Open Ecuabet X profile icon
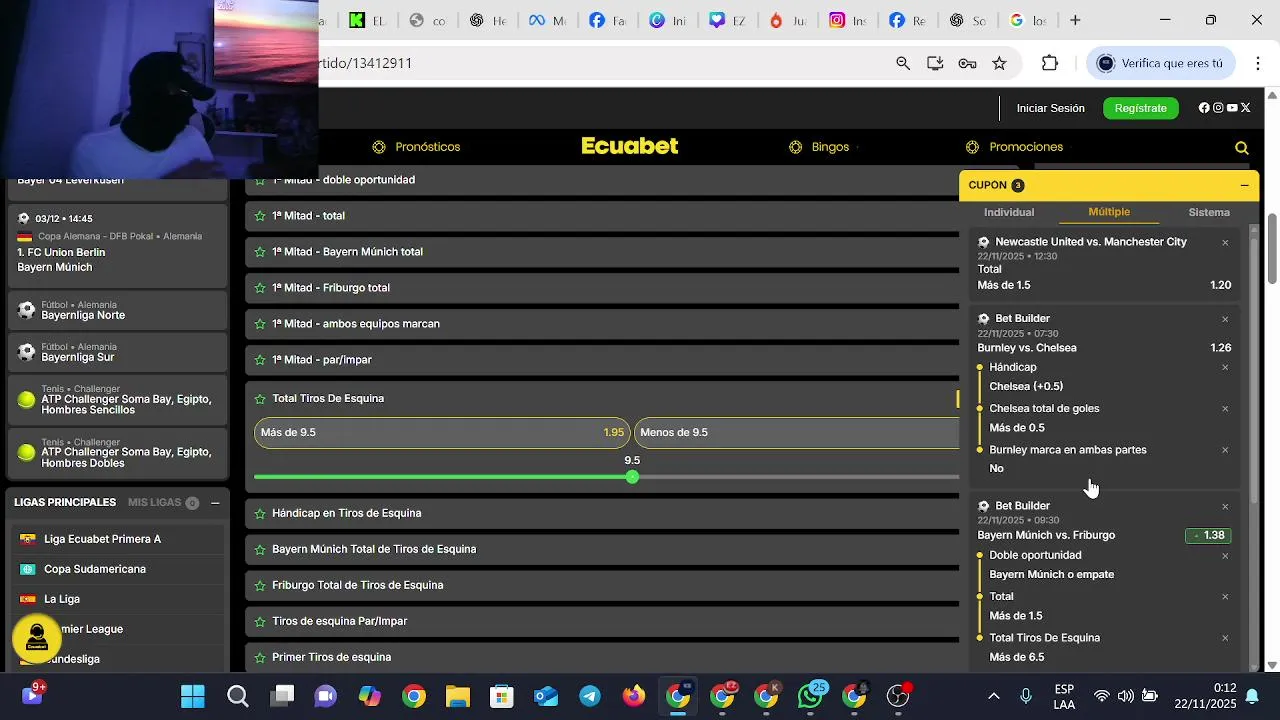The image size is (1280, 720). pyautogui.click(x=1246, y=108)
